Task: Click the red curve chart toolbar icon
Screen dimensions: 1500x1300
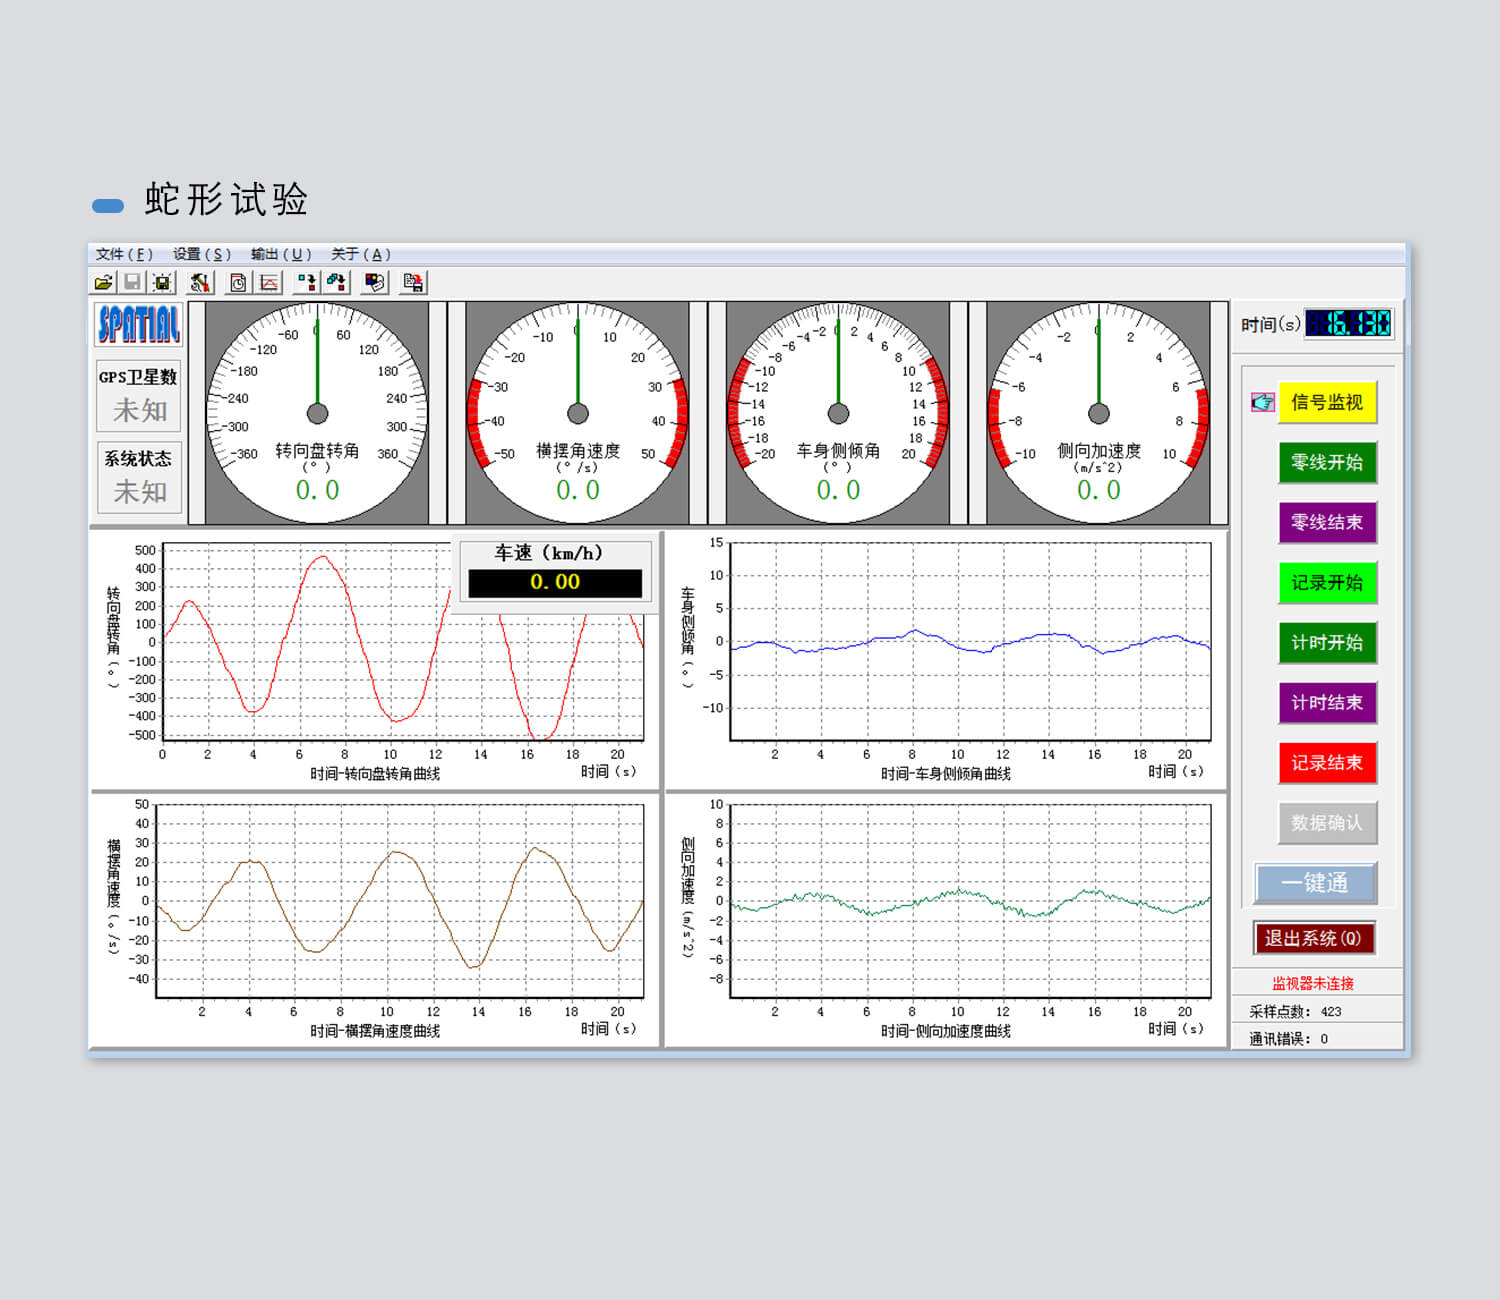Action: [x=269, y=283]
